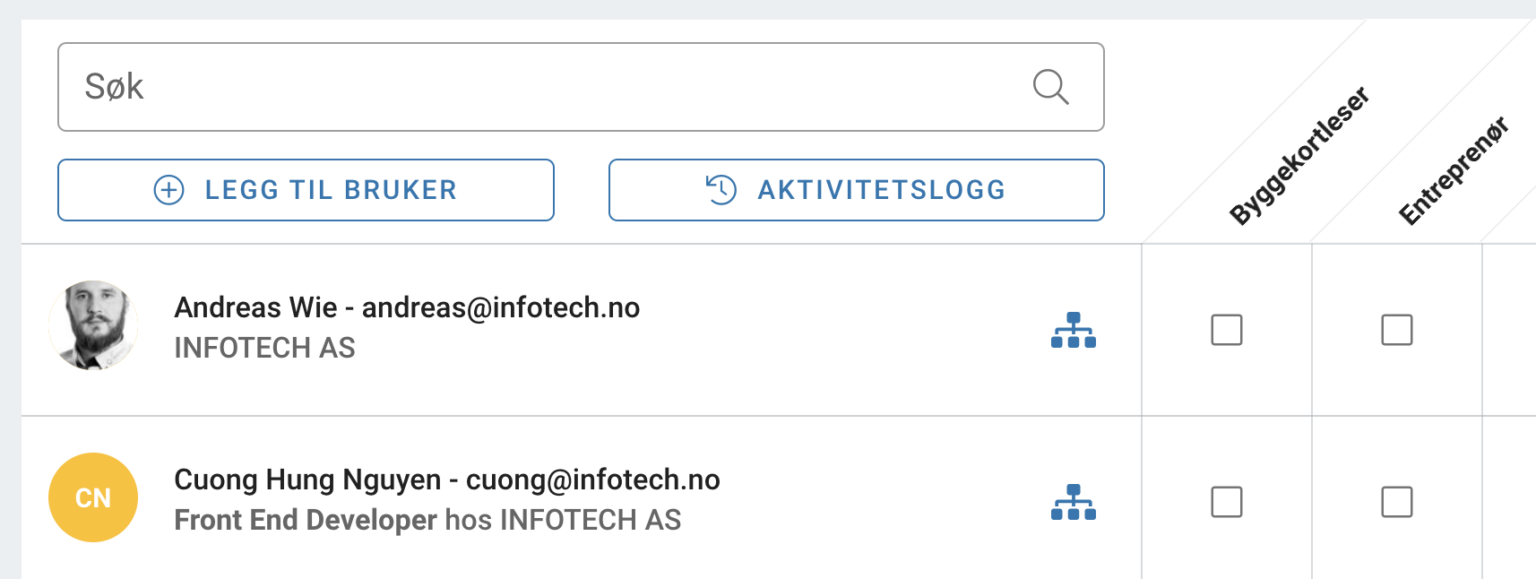
Task: Click the plus icon on Legg til bruker
Action: [x=168, y=189]
